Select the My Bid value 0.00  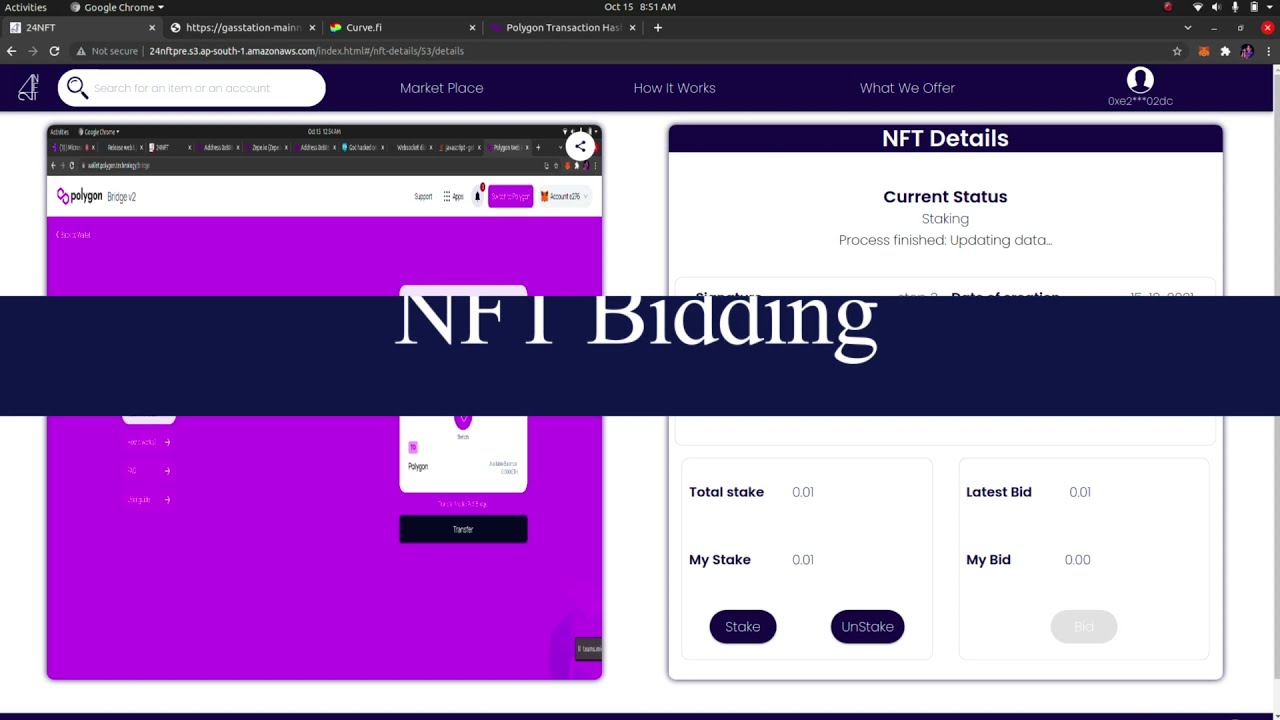tap(1078, 560)
